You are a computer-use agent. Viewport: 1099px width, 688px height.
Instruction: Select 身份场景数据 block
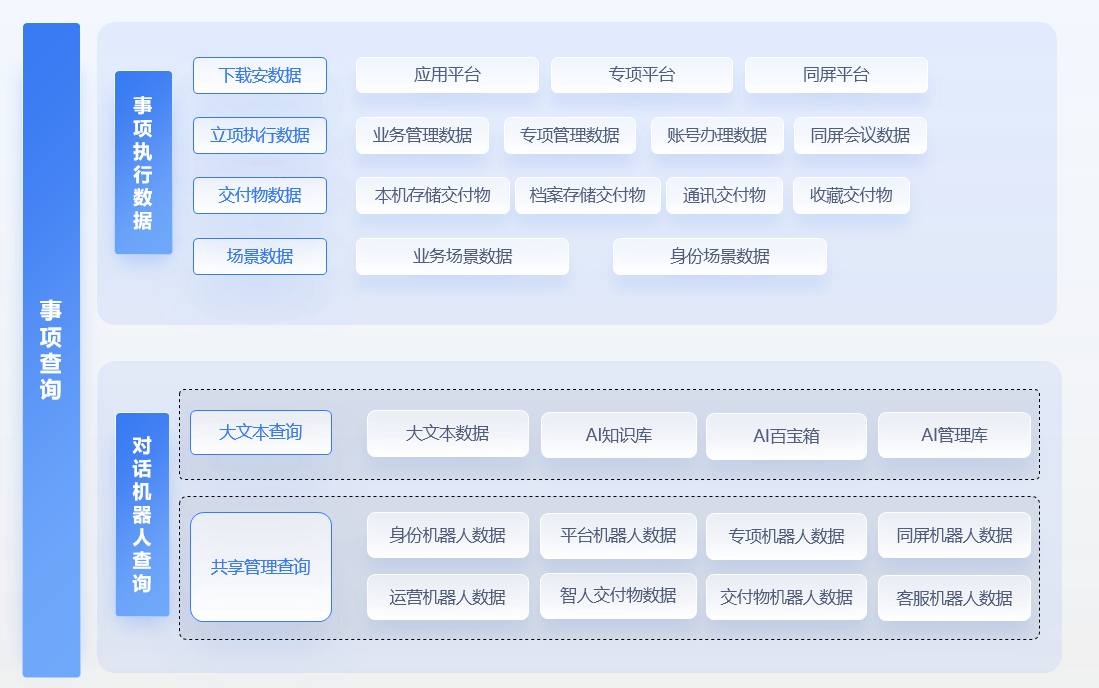719,256
